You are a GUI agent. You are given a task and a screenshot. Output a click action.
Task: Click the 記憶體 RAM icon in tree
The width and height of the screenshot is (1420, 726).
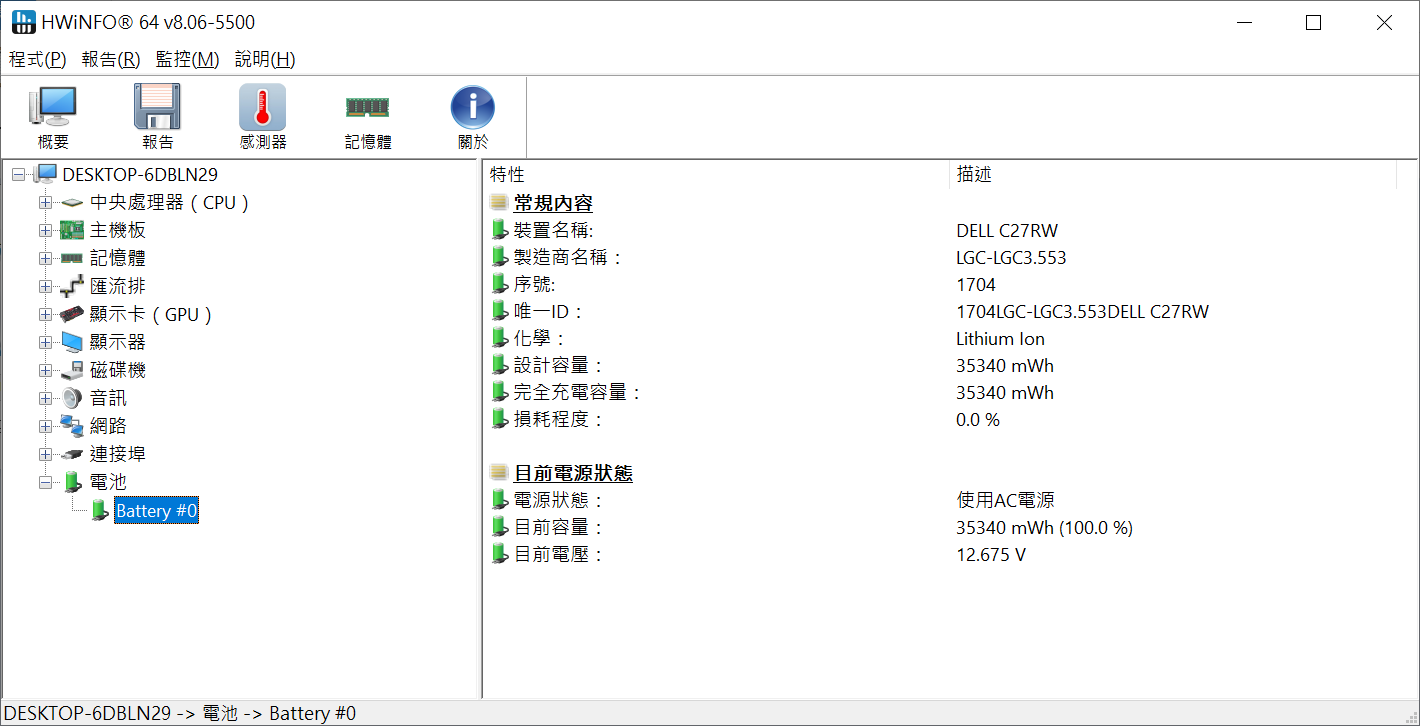(71, 258)
